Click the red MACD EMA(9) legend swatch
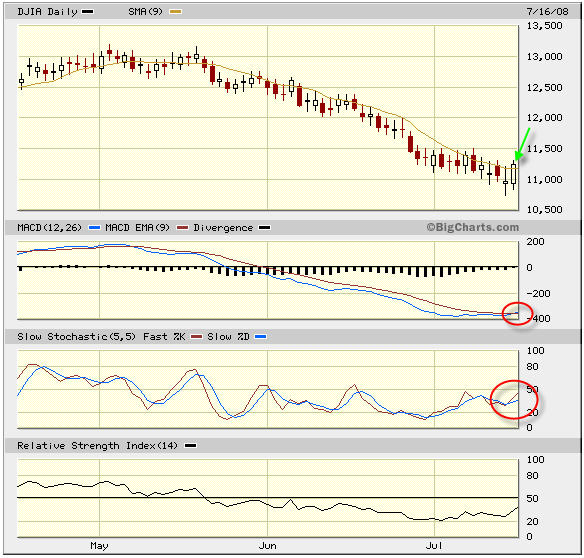This screenshot has width=584, height=558. pyautogui.click(x=182, y=228)
